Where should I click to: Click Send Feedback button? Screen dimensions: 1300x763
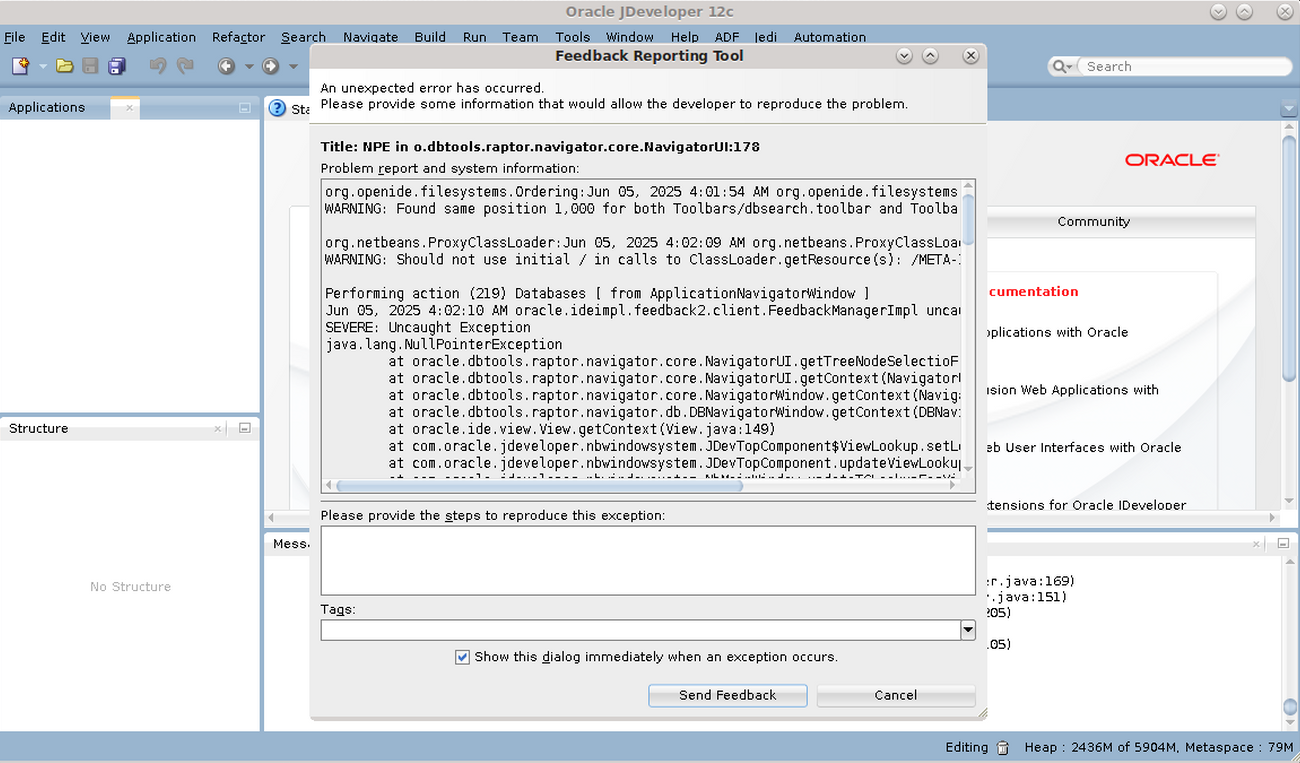[727, 695]
